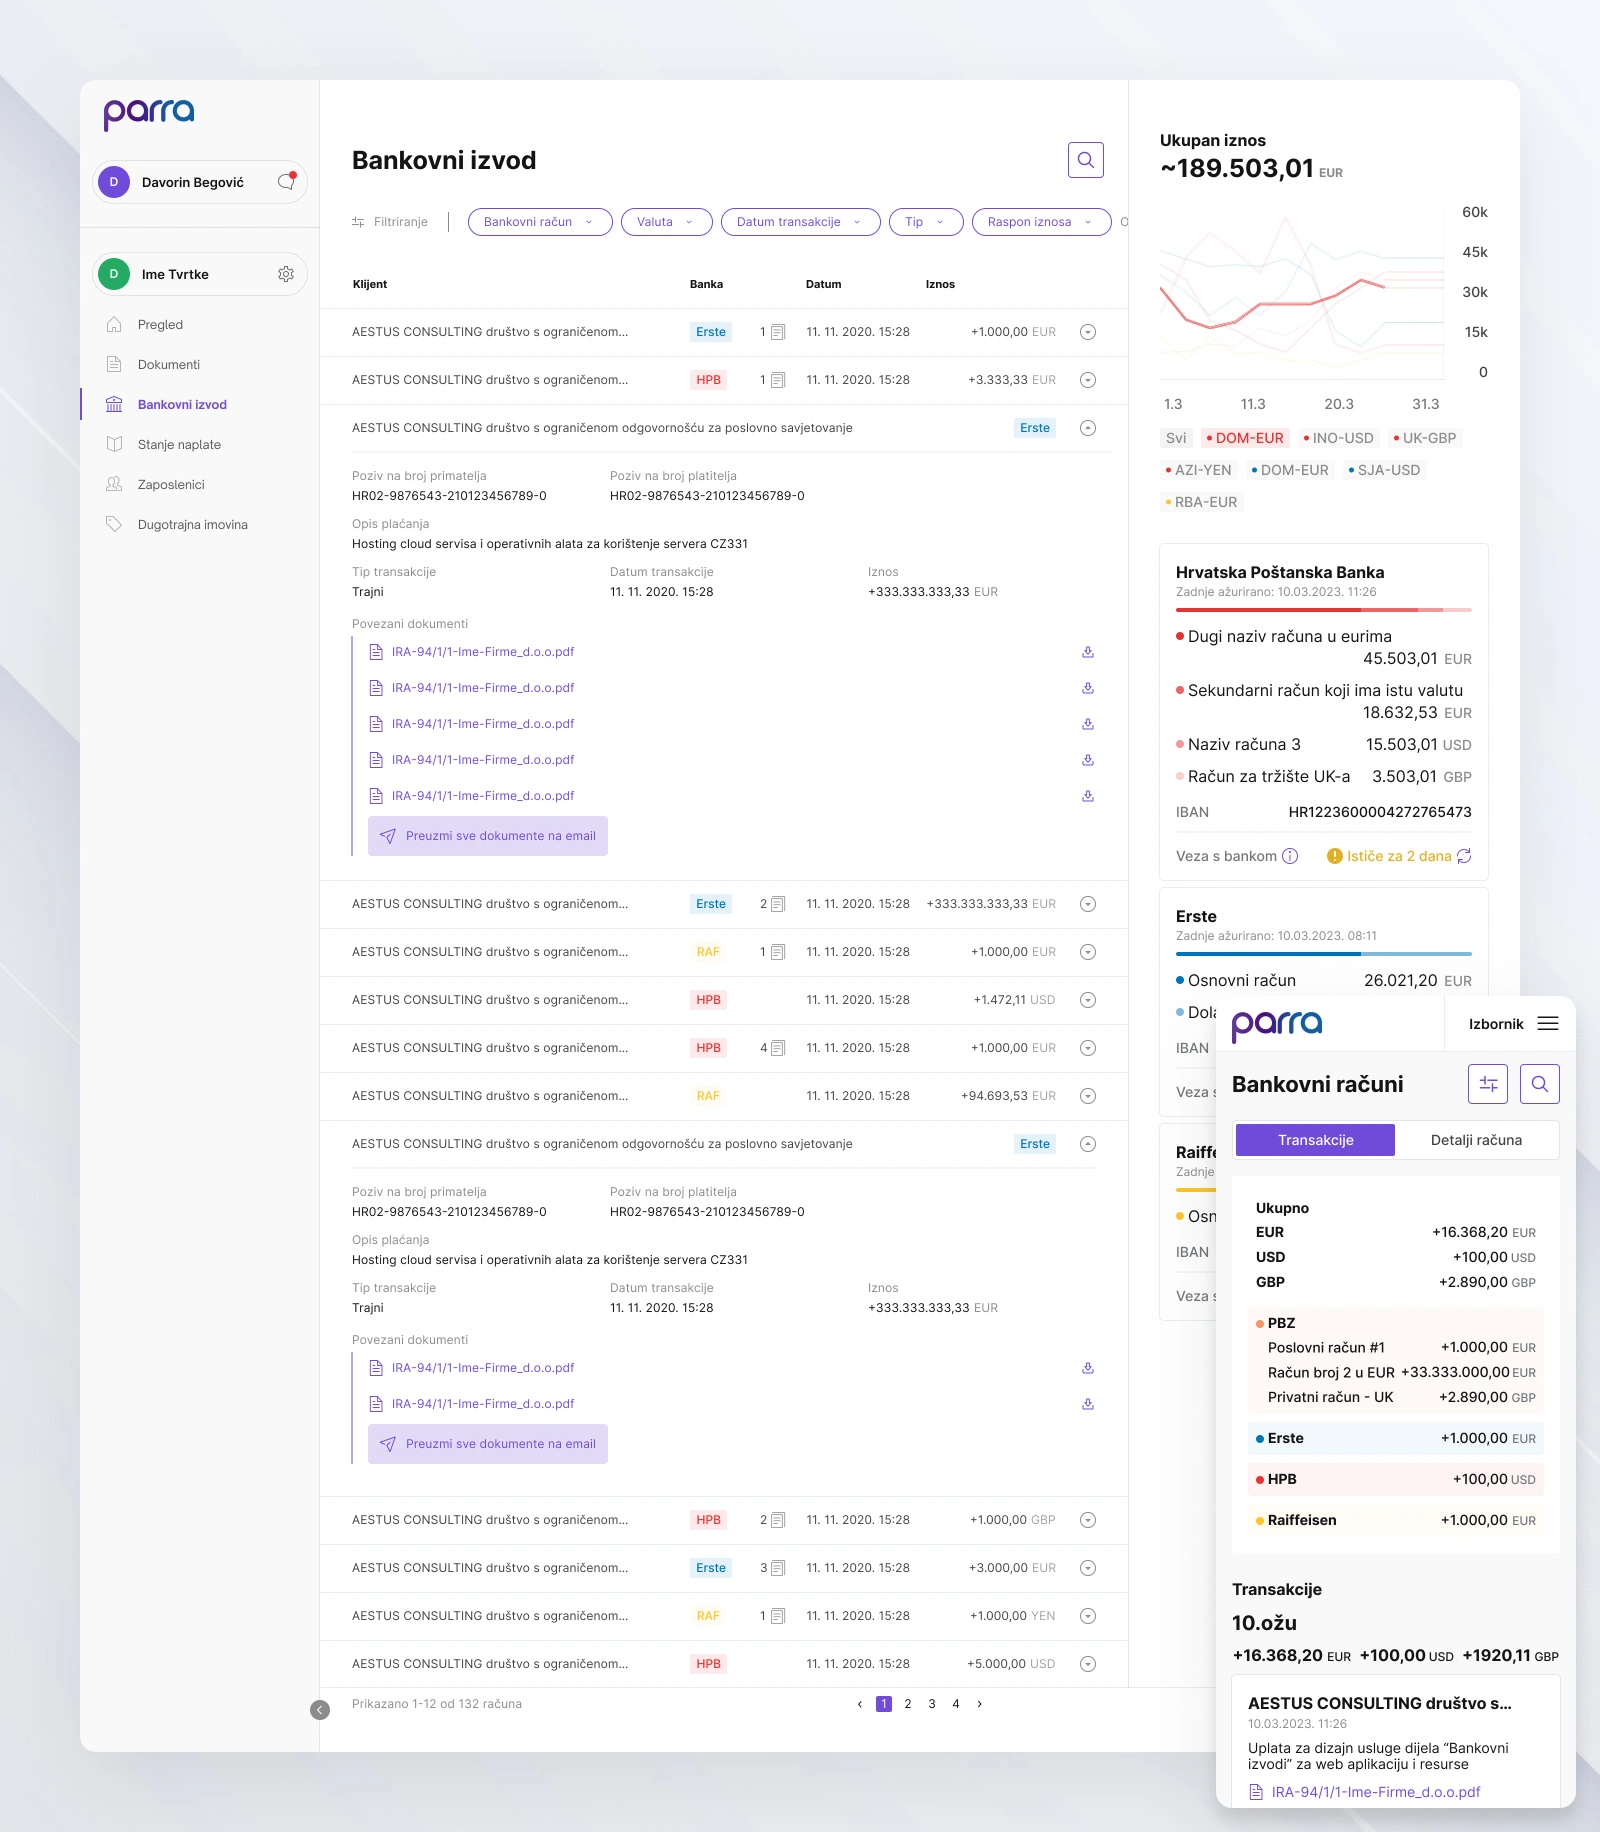Screen dimensions: 1600x1832
Task: Collapse the top expanded Erste transaction
Action: click(x=1088, y=428)
